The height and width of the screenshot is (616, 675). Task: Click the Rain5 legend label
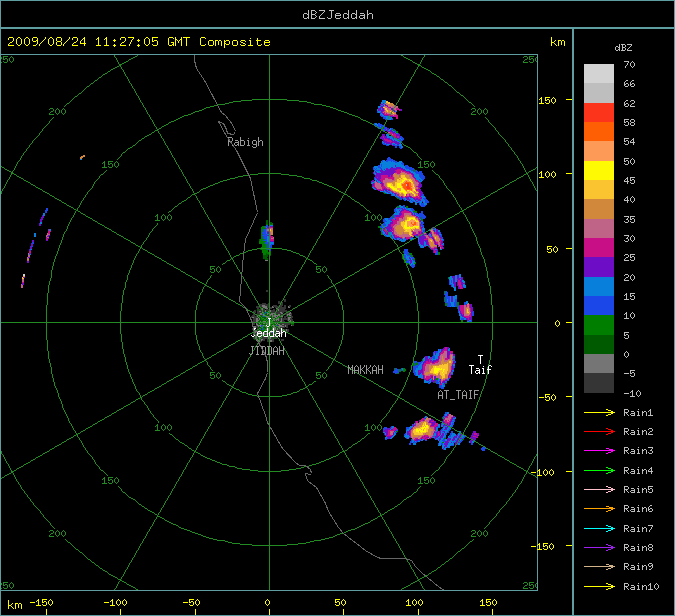[x=638, y=489]
